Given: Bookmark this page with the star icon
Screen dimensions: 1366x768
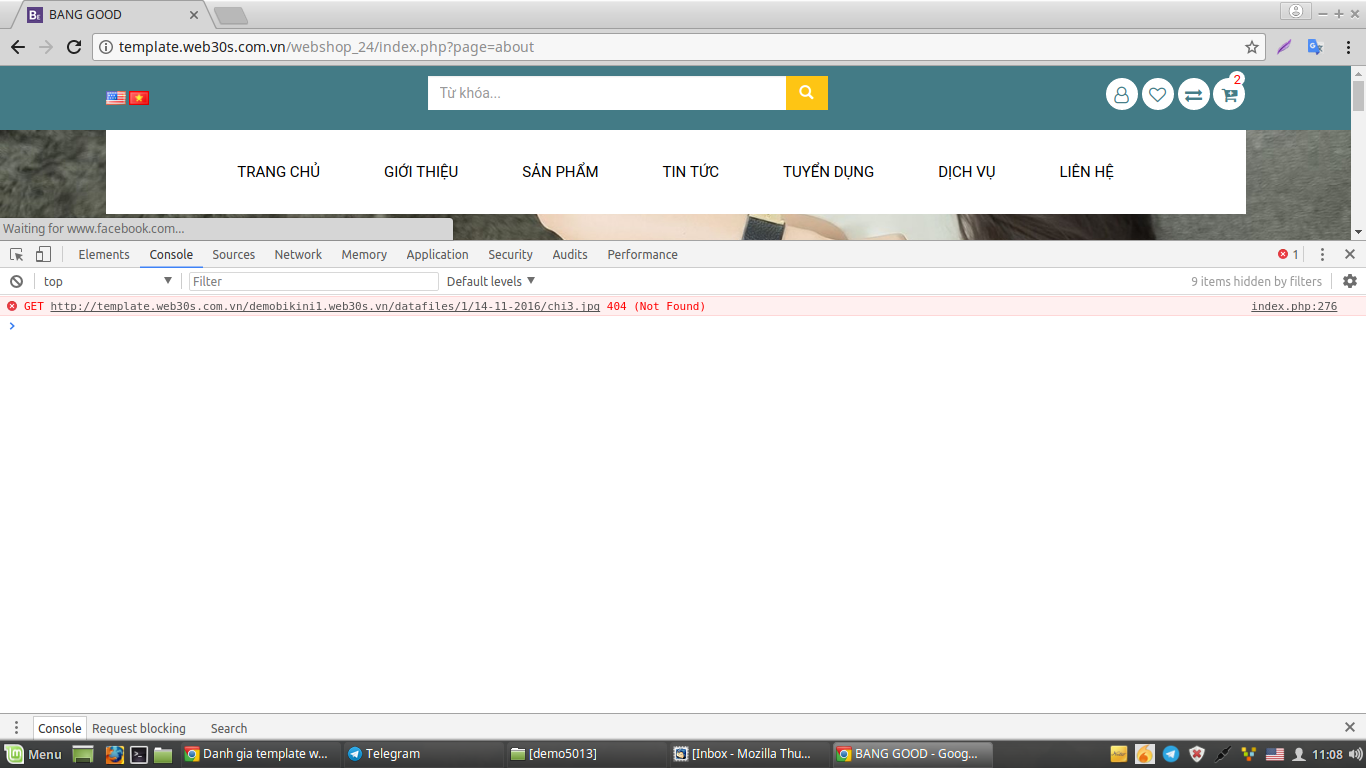Looking at the screenshot, I should pos(1251,47).
